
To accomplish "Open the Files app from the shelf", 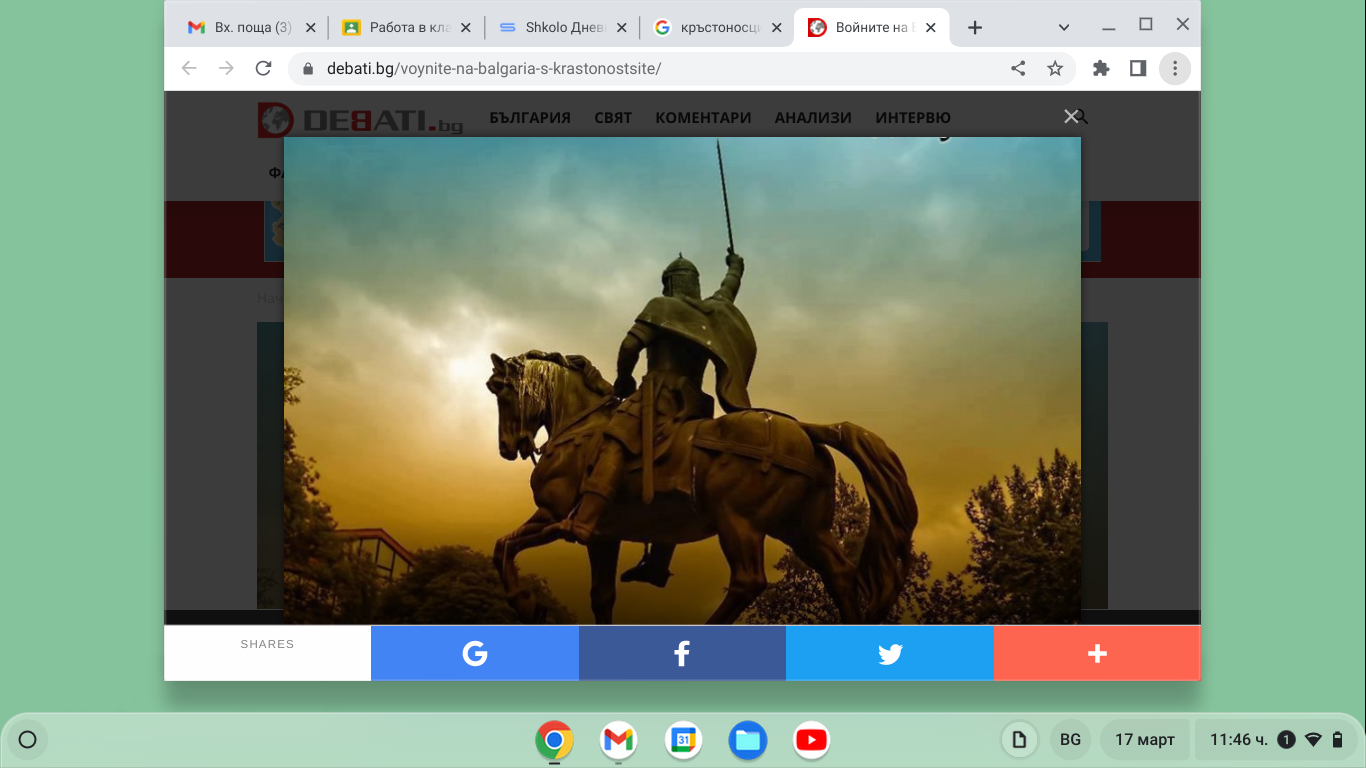I will [x=747, y=740].
